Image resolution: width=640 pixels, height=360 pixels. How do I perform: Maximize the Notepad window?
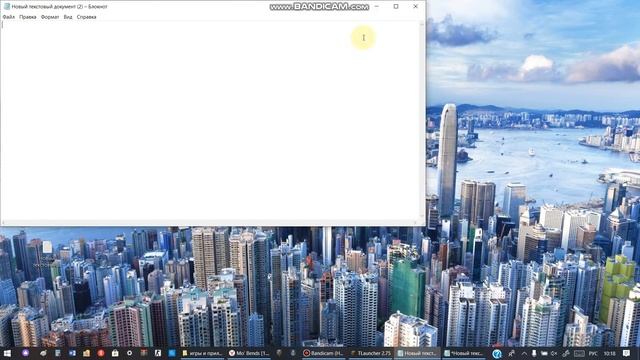click(396, 7)
